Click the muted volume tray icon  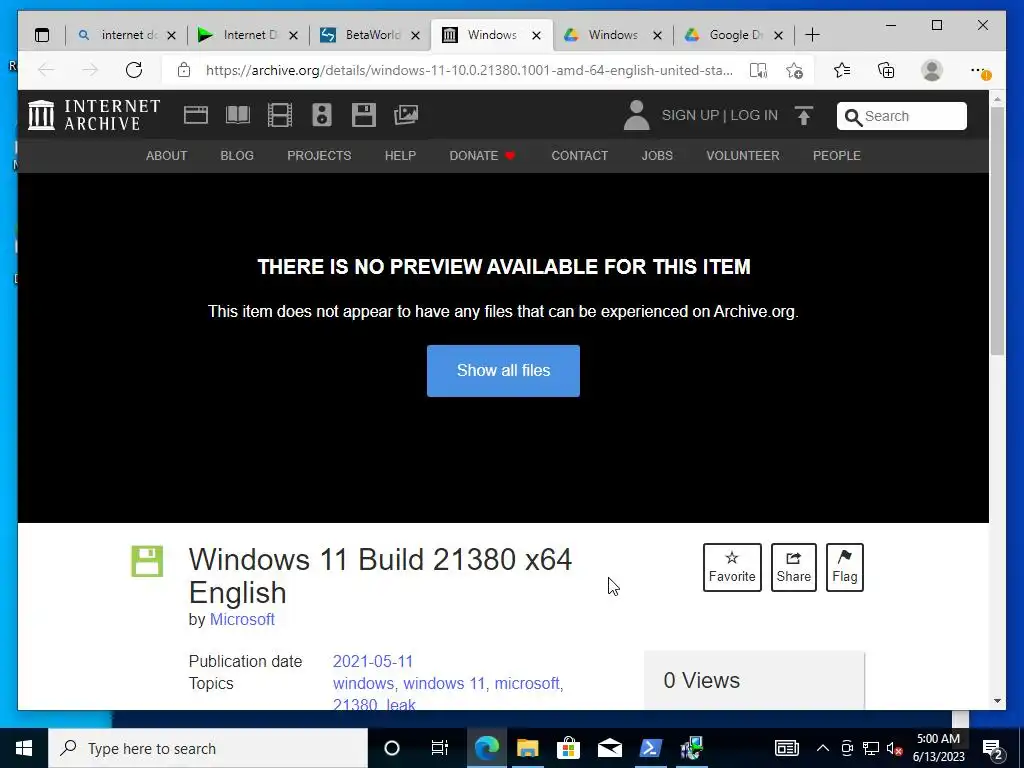tap(895, 748)
